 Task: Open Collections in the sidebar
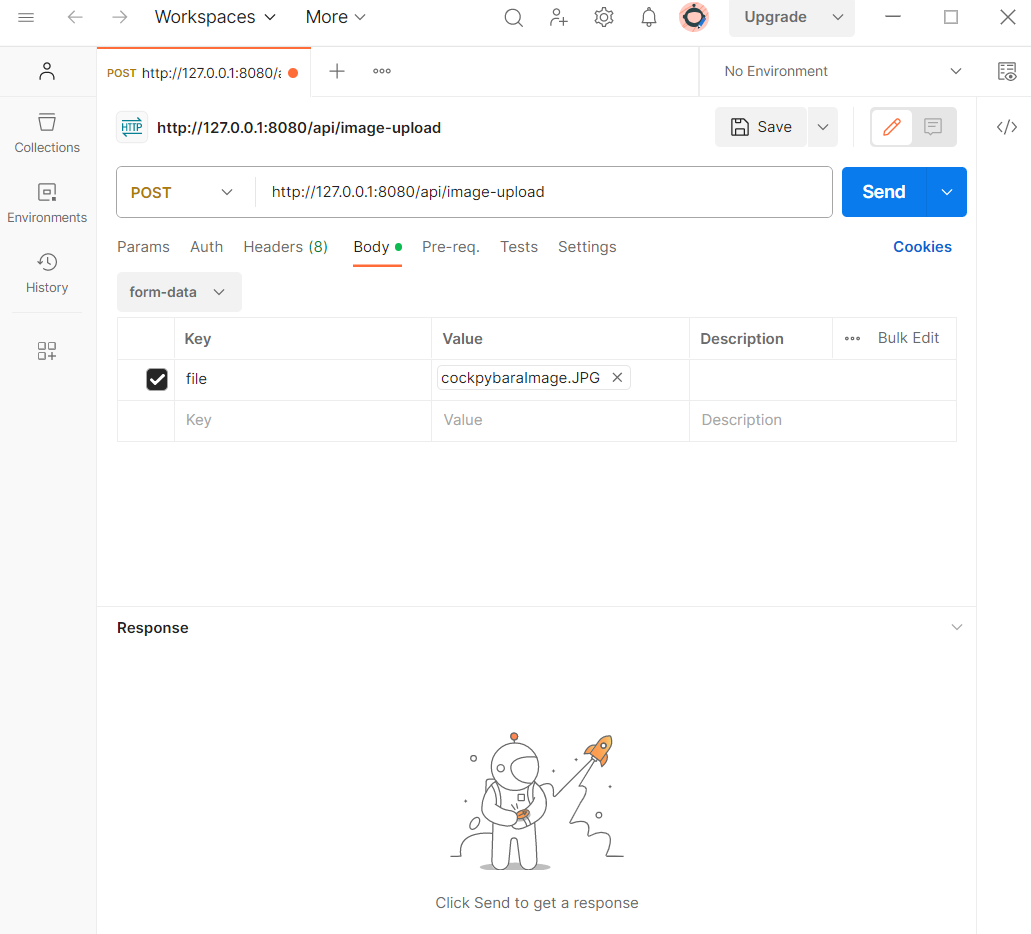(x=47, y=133)
